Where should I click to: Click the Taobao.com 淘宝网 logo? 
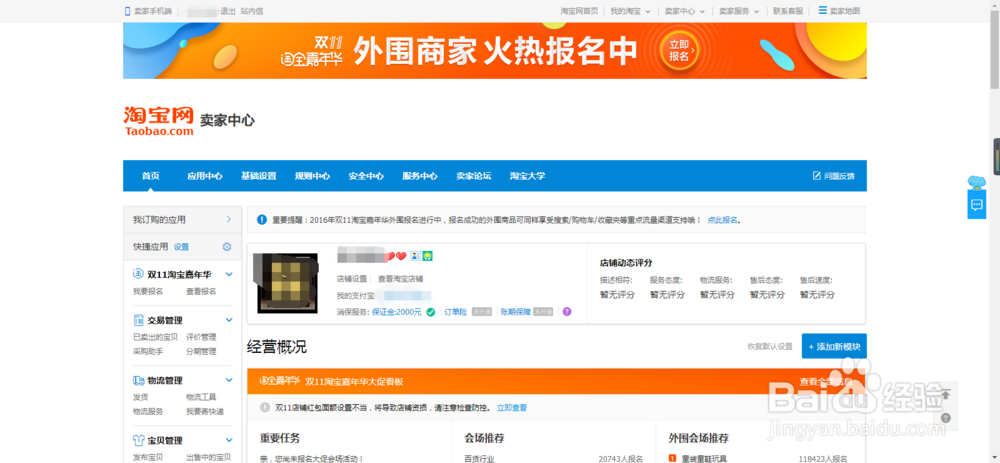point(159,121)
